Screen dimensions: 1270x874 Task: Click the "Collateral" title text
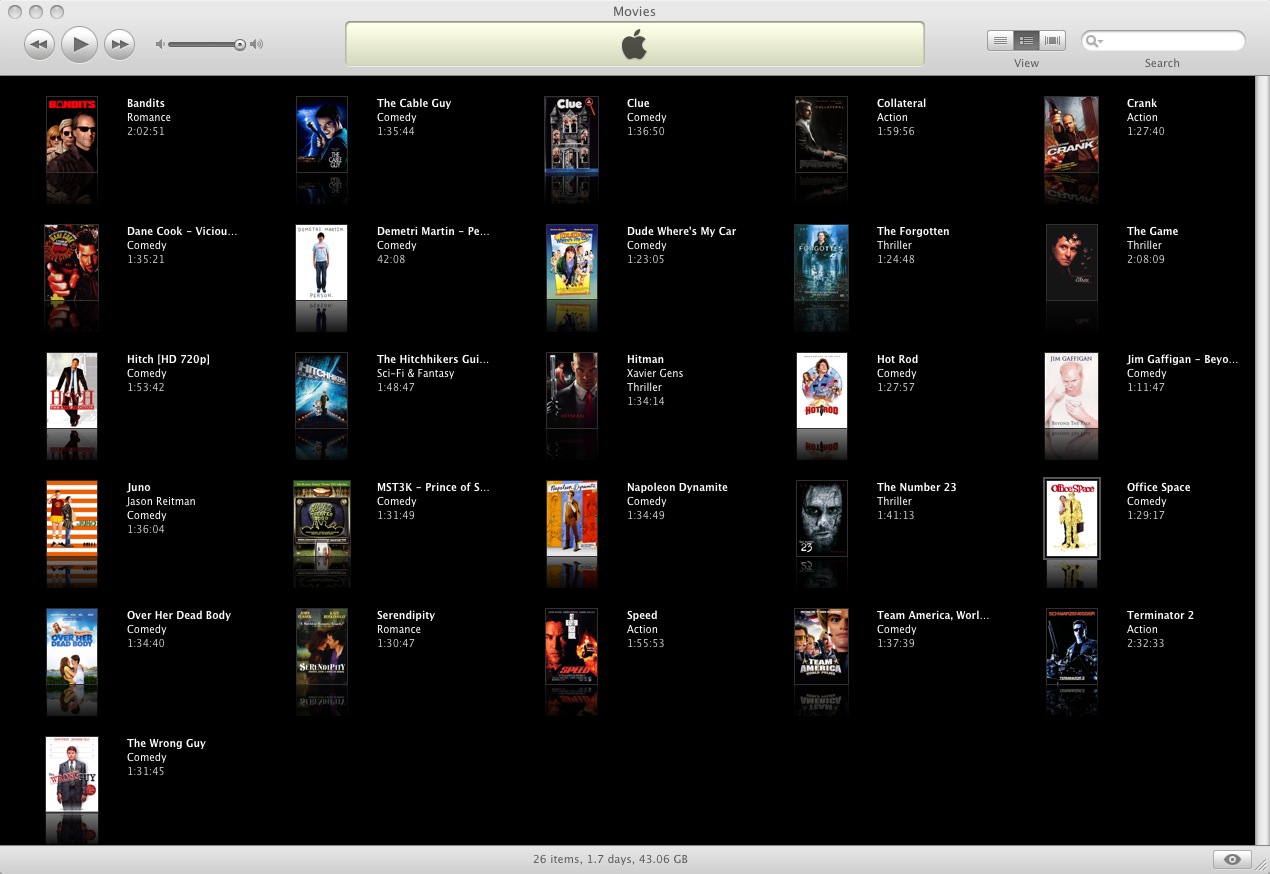click(x=901, y=103)
